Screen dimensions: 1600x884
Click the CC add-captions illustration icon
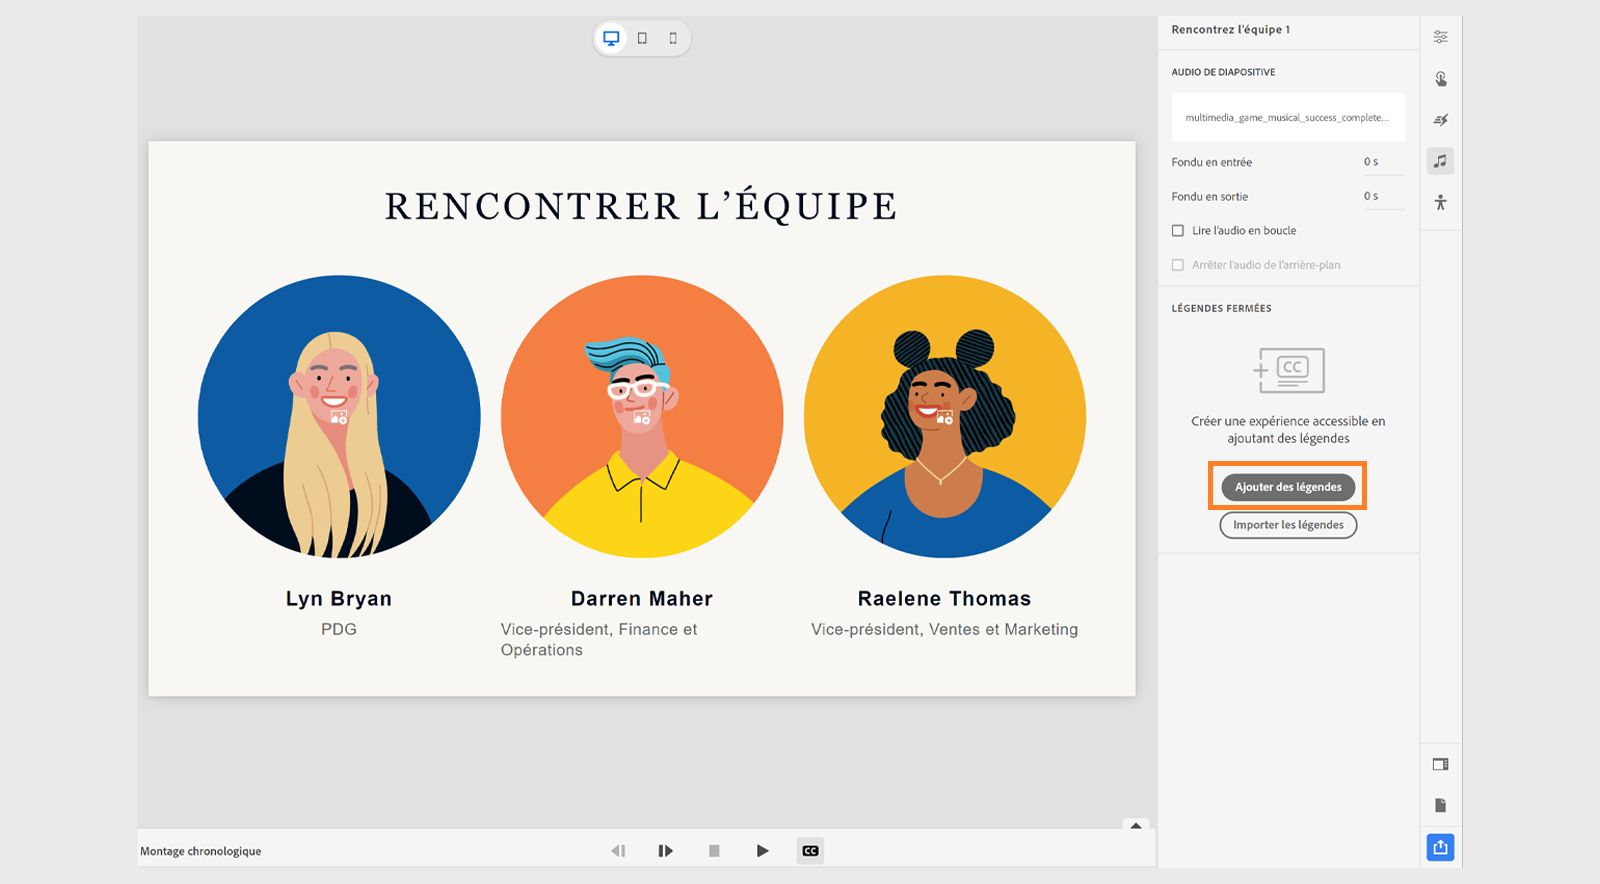tap(1288, 370)
